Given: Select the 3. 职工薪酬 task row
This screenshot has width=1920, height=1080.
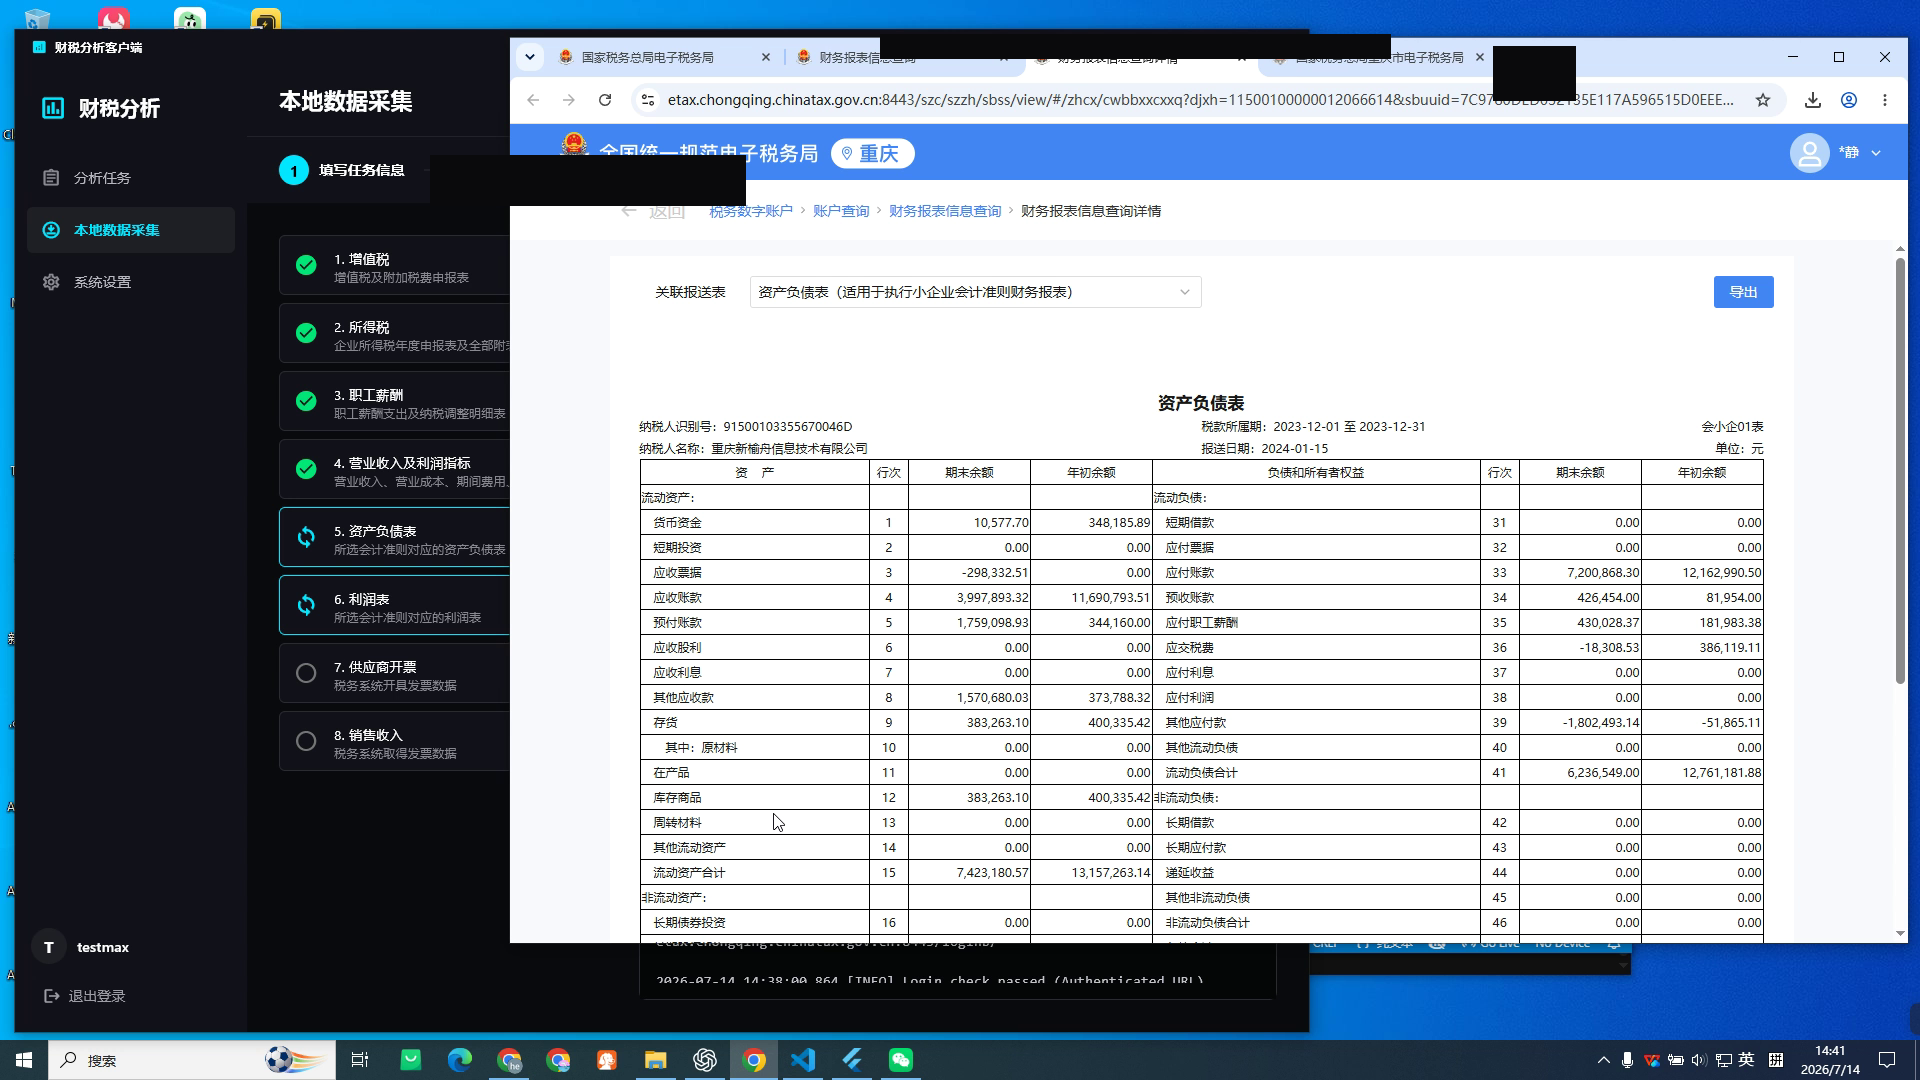Looking at the screenshot, I should 395,402.
